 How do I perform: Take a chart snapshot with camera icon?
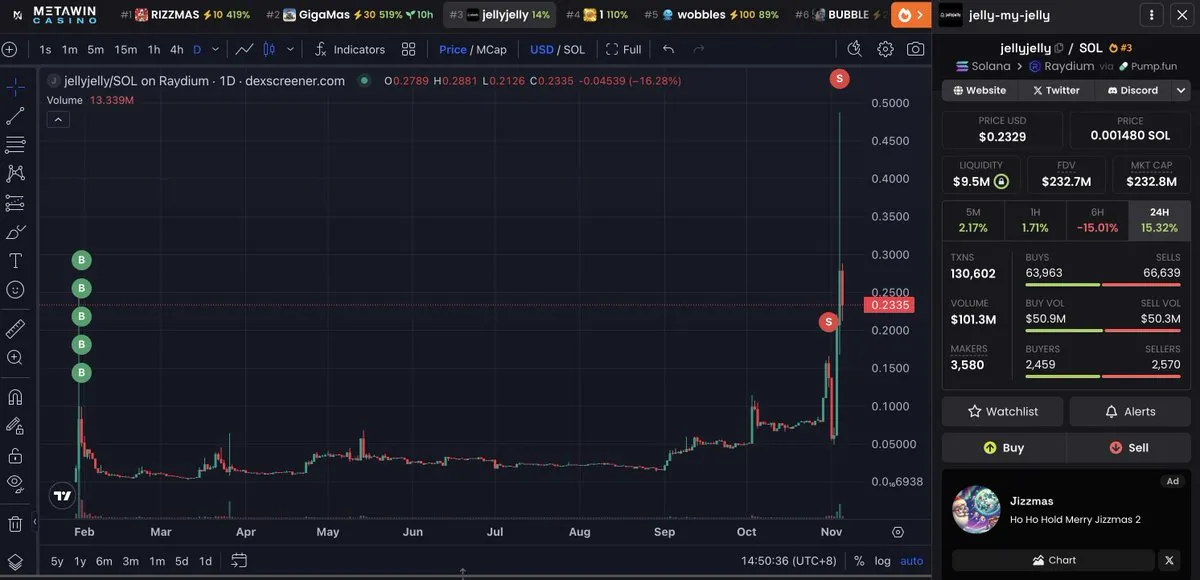click(915, 49)
